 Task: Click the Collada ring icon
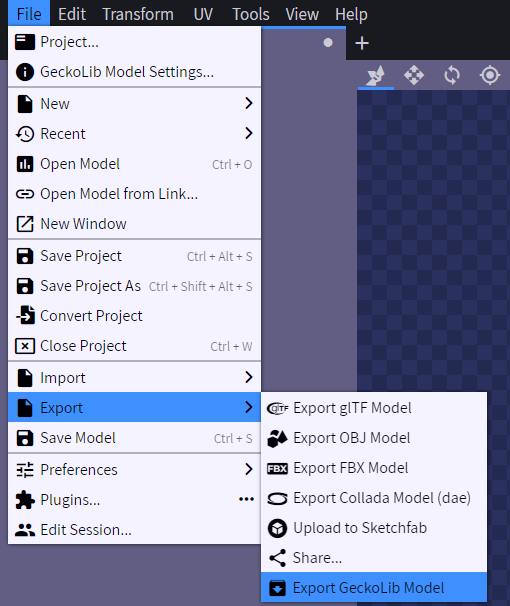(277, 499)
